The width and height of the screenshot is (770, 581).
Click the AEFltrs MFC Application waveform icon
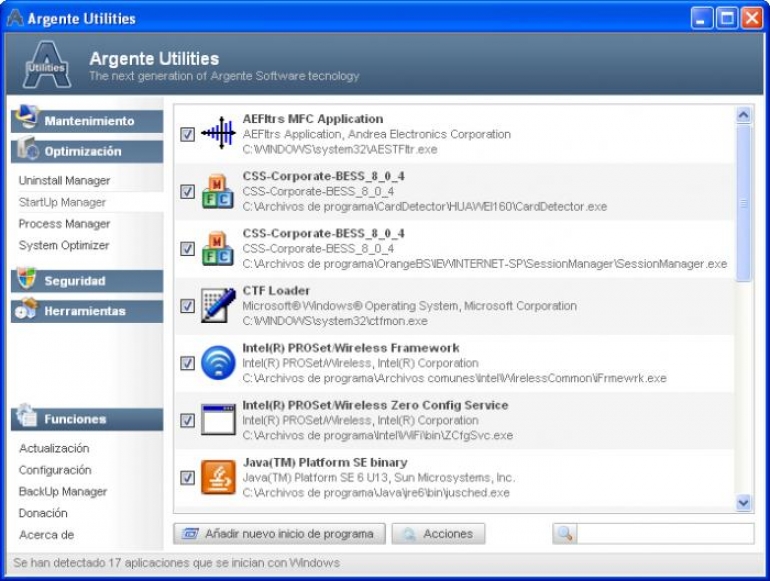pos(218,133)
